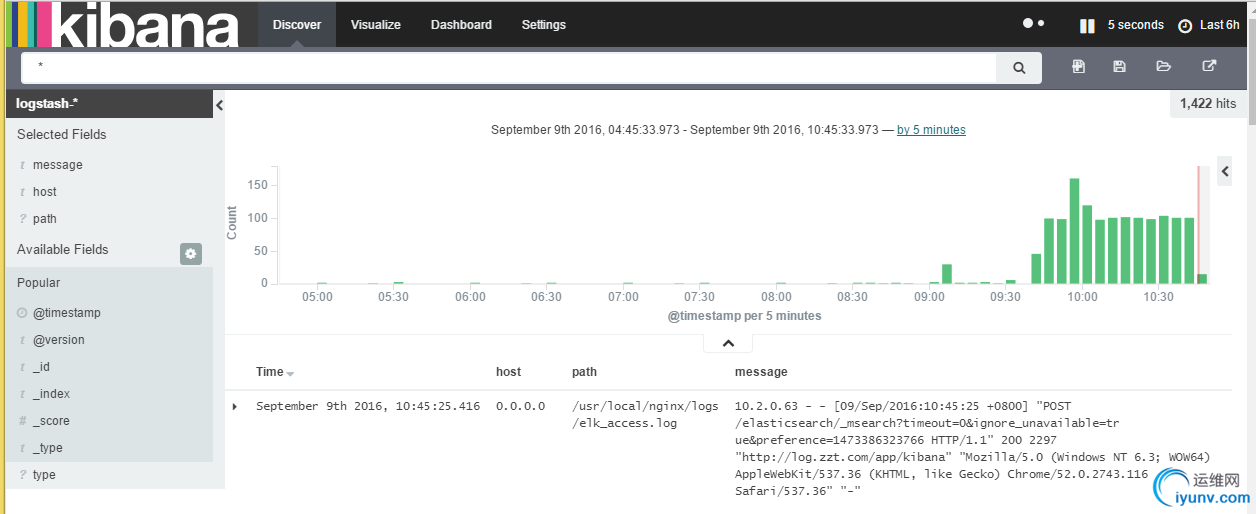1256x514 pixels.
Task: Click the search magnifier button
Action: 1019,68
